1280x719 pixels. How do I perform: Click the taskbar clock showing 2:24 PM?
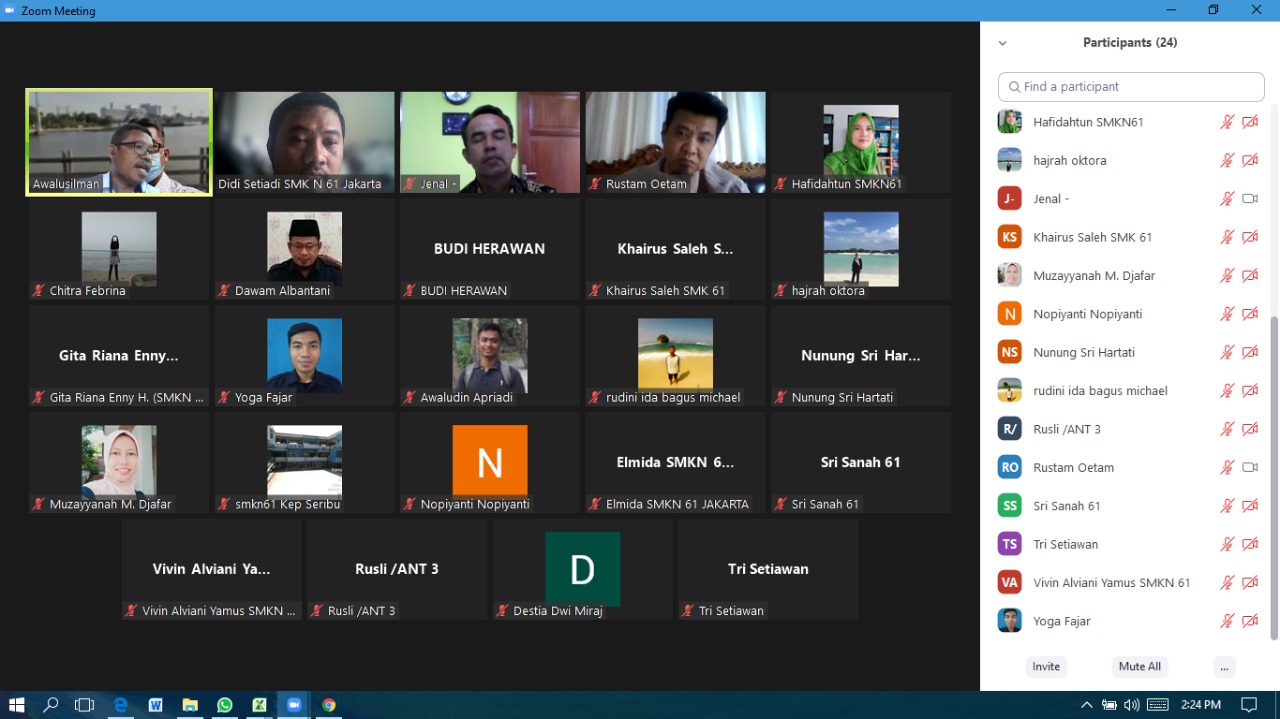click(x=1200, y=705)
